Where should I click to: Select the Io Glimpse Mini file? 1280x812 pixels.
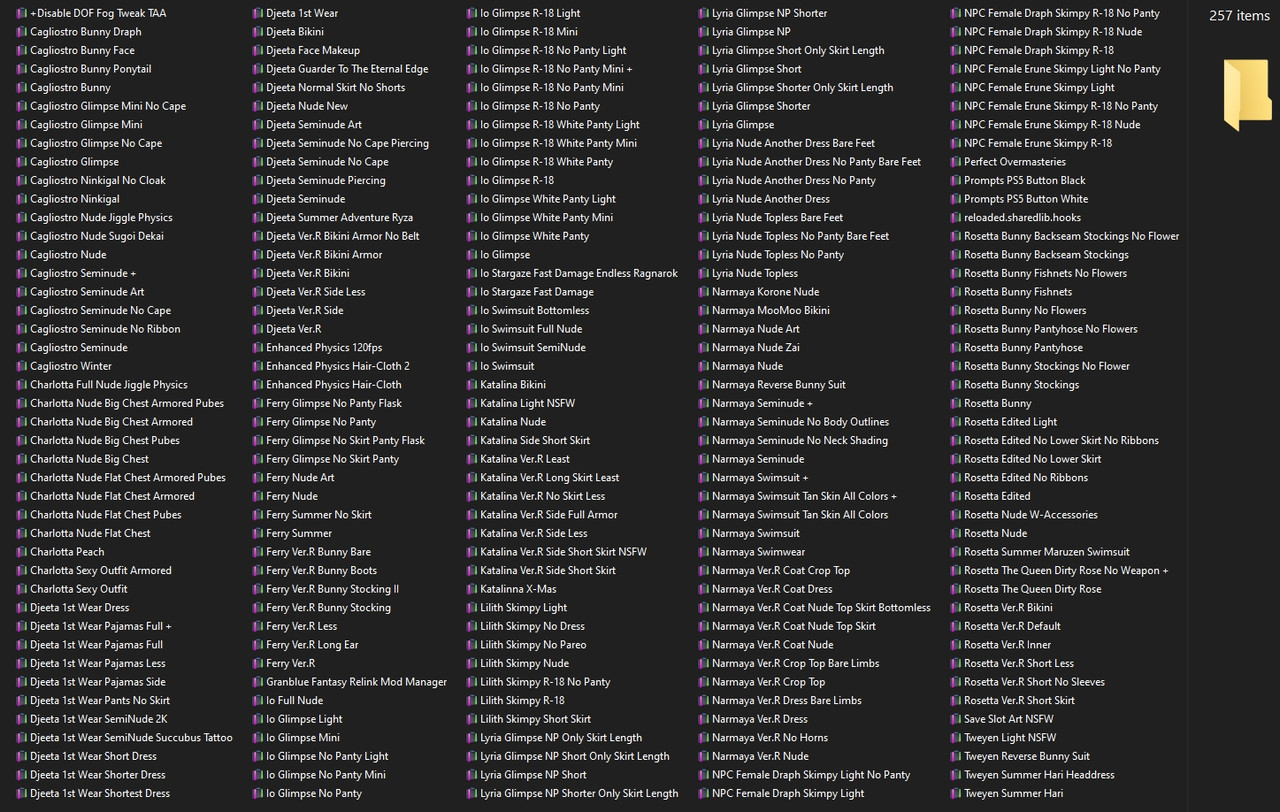303,738
